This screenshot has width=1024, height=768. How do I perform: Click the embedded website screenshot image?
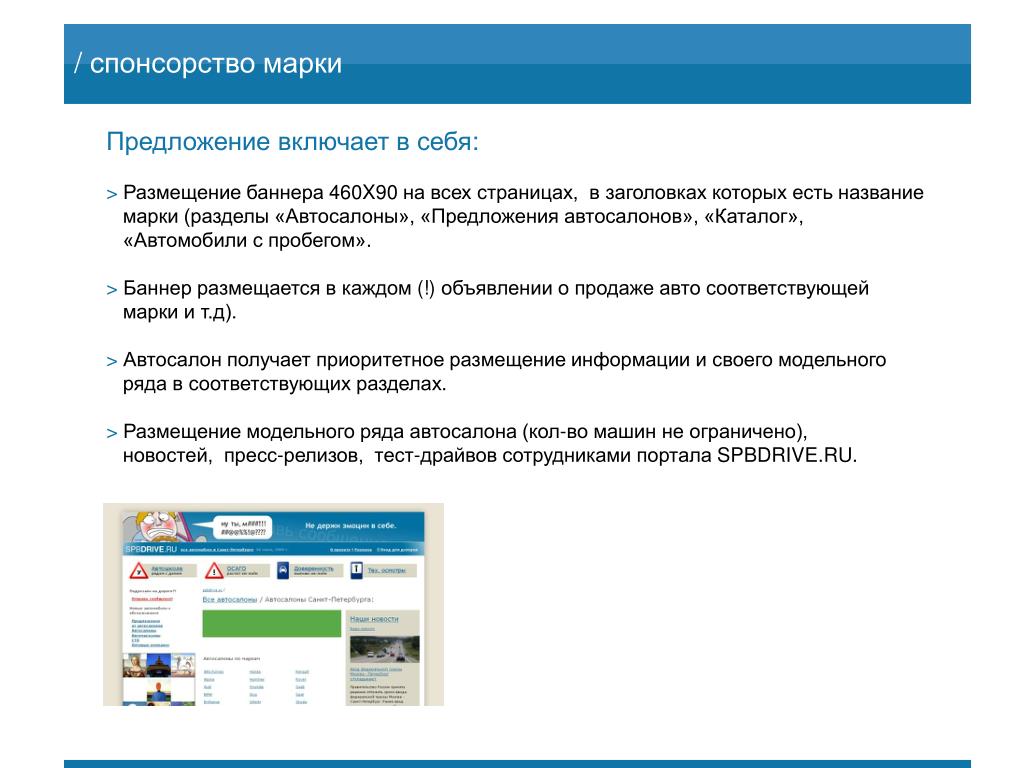tap(274, 605)
